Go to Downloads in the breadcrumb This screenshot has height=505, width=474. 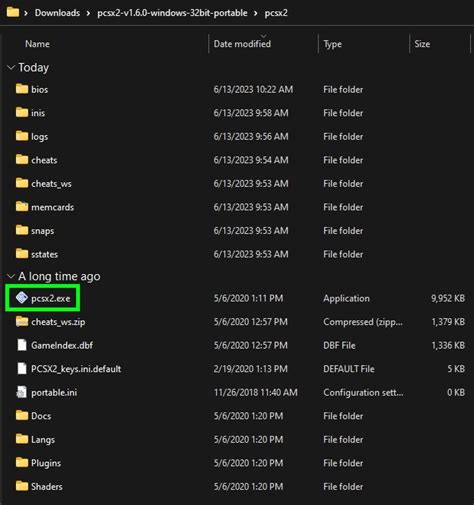click(x=57, y=13)
